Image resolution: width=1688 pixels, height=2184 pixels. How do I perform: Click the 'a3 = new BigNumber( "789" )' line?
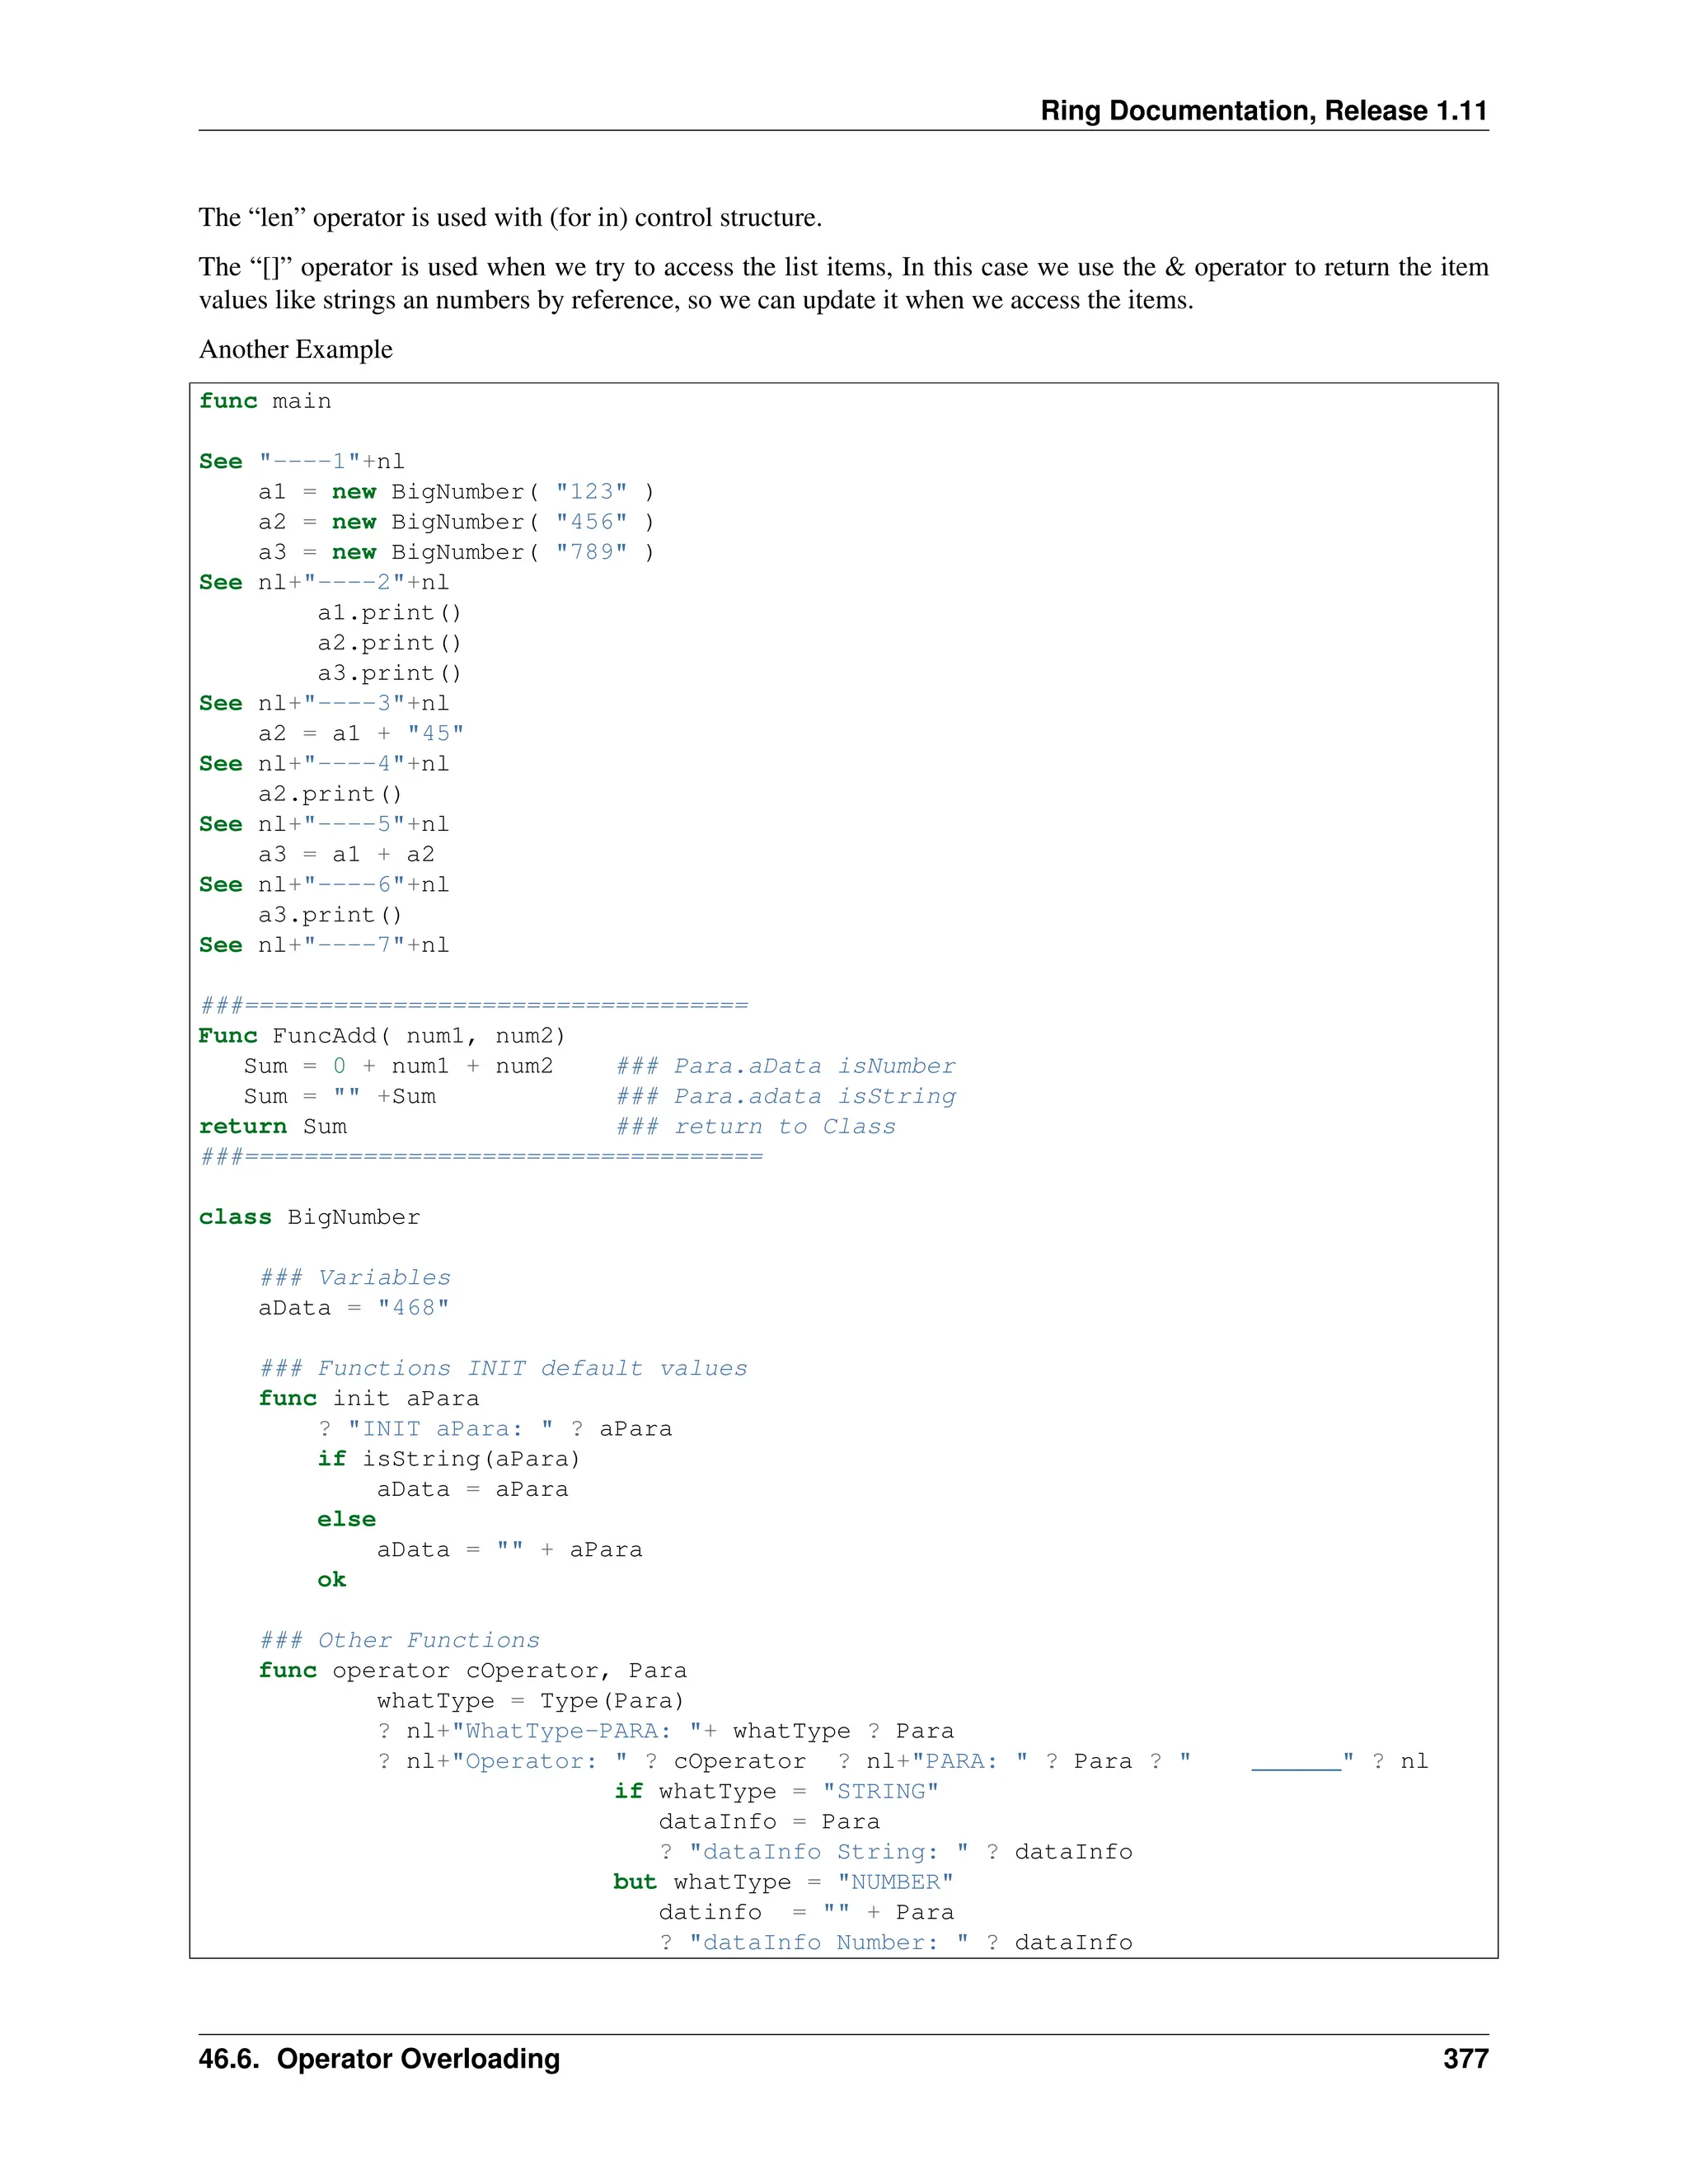pyautogui.click(x=456, y=552)
